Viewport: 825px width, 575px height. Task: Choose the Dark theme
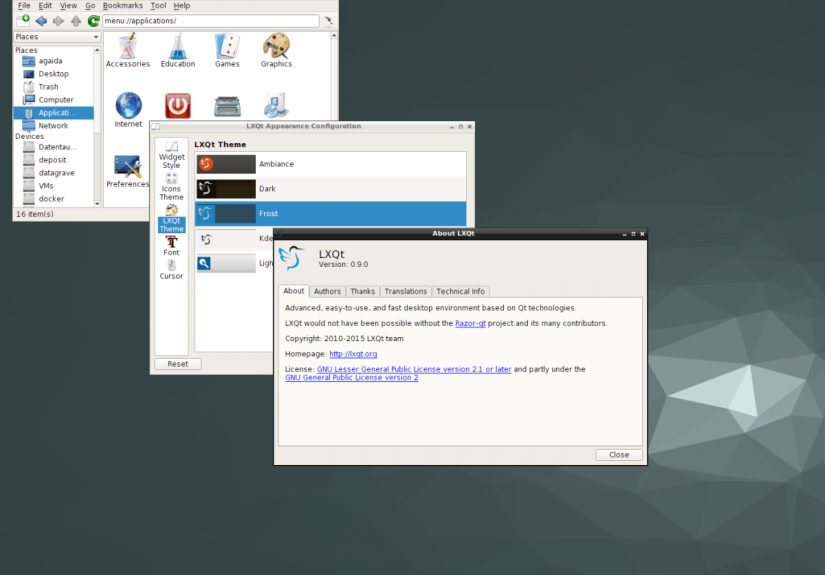pos(330,189)
